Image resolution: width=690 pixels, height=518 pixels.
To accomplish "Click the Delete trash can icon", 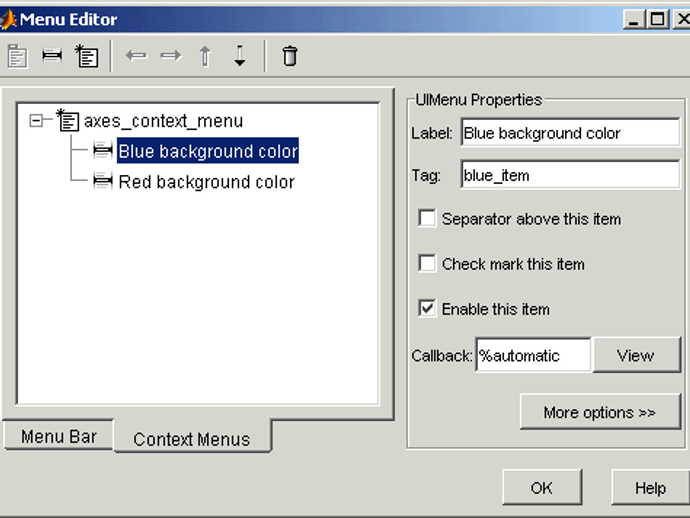I will 290,56.
